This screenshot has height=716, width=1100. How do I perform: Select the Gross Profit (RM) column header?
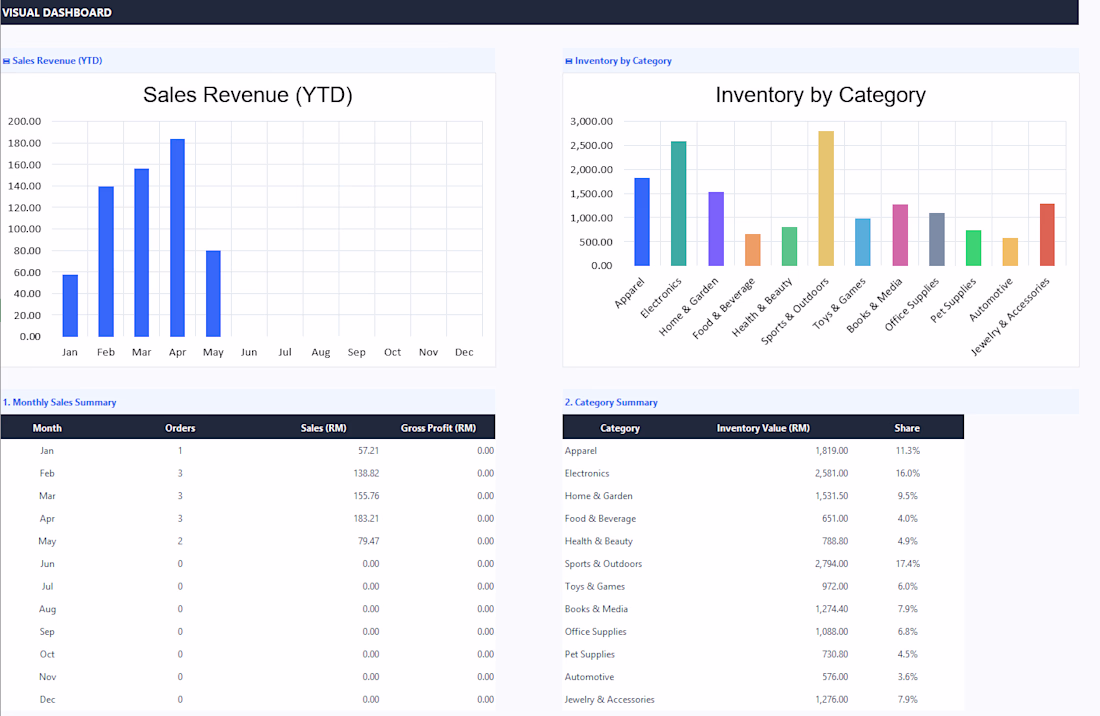438,428
